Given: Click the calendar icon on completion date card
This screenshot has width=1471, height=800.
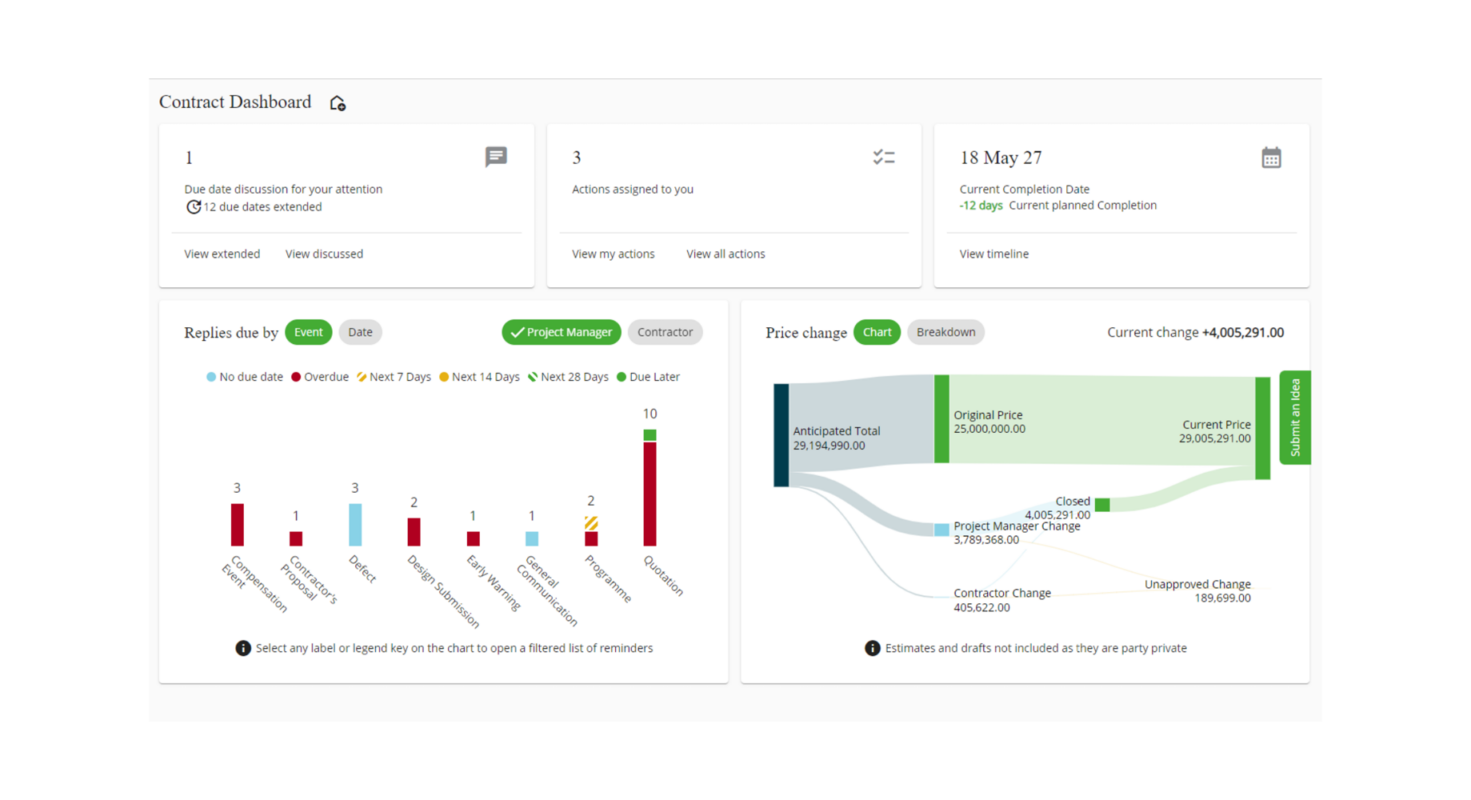Looking at the screenshot, I should click(x=1271, y=157).
